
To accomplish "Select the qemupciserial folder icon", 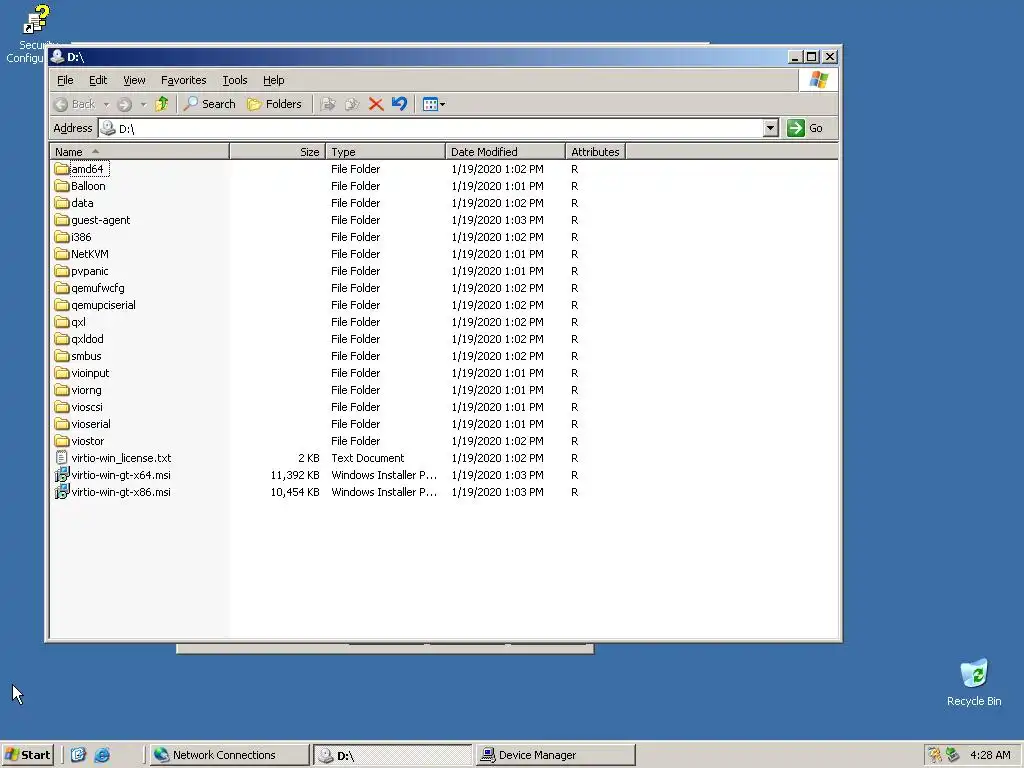I will pos(62,305).
